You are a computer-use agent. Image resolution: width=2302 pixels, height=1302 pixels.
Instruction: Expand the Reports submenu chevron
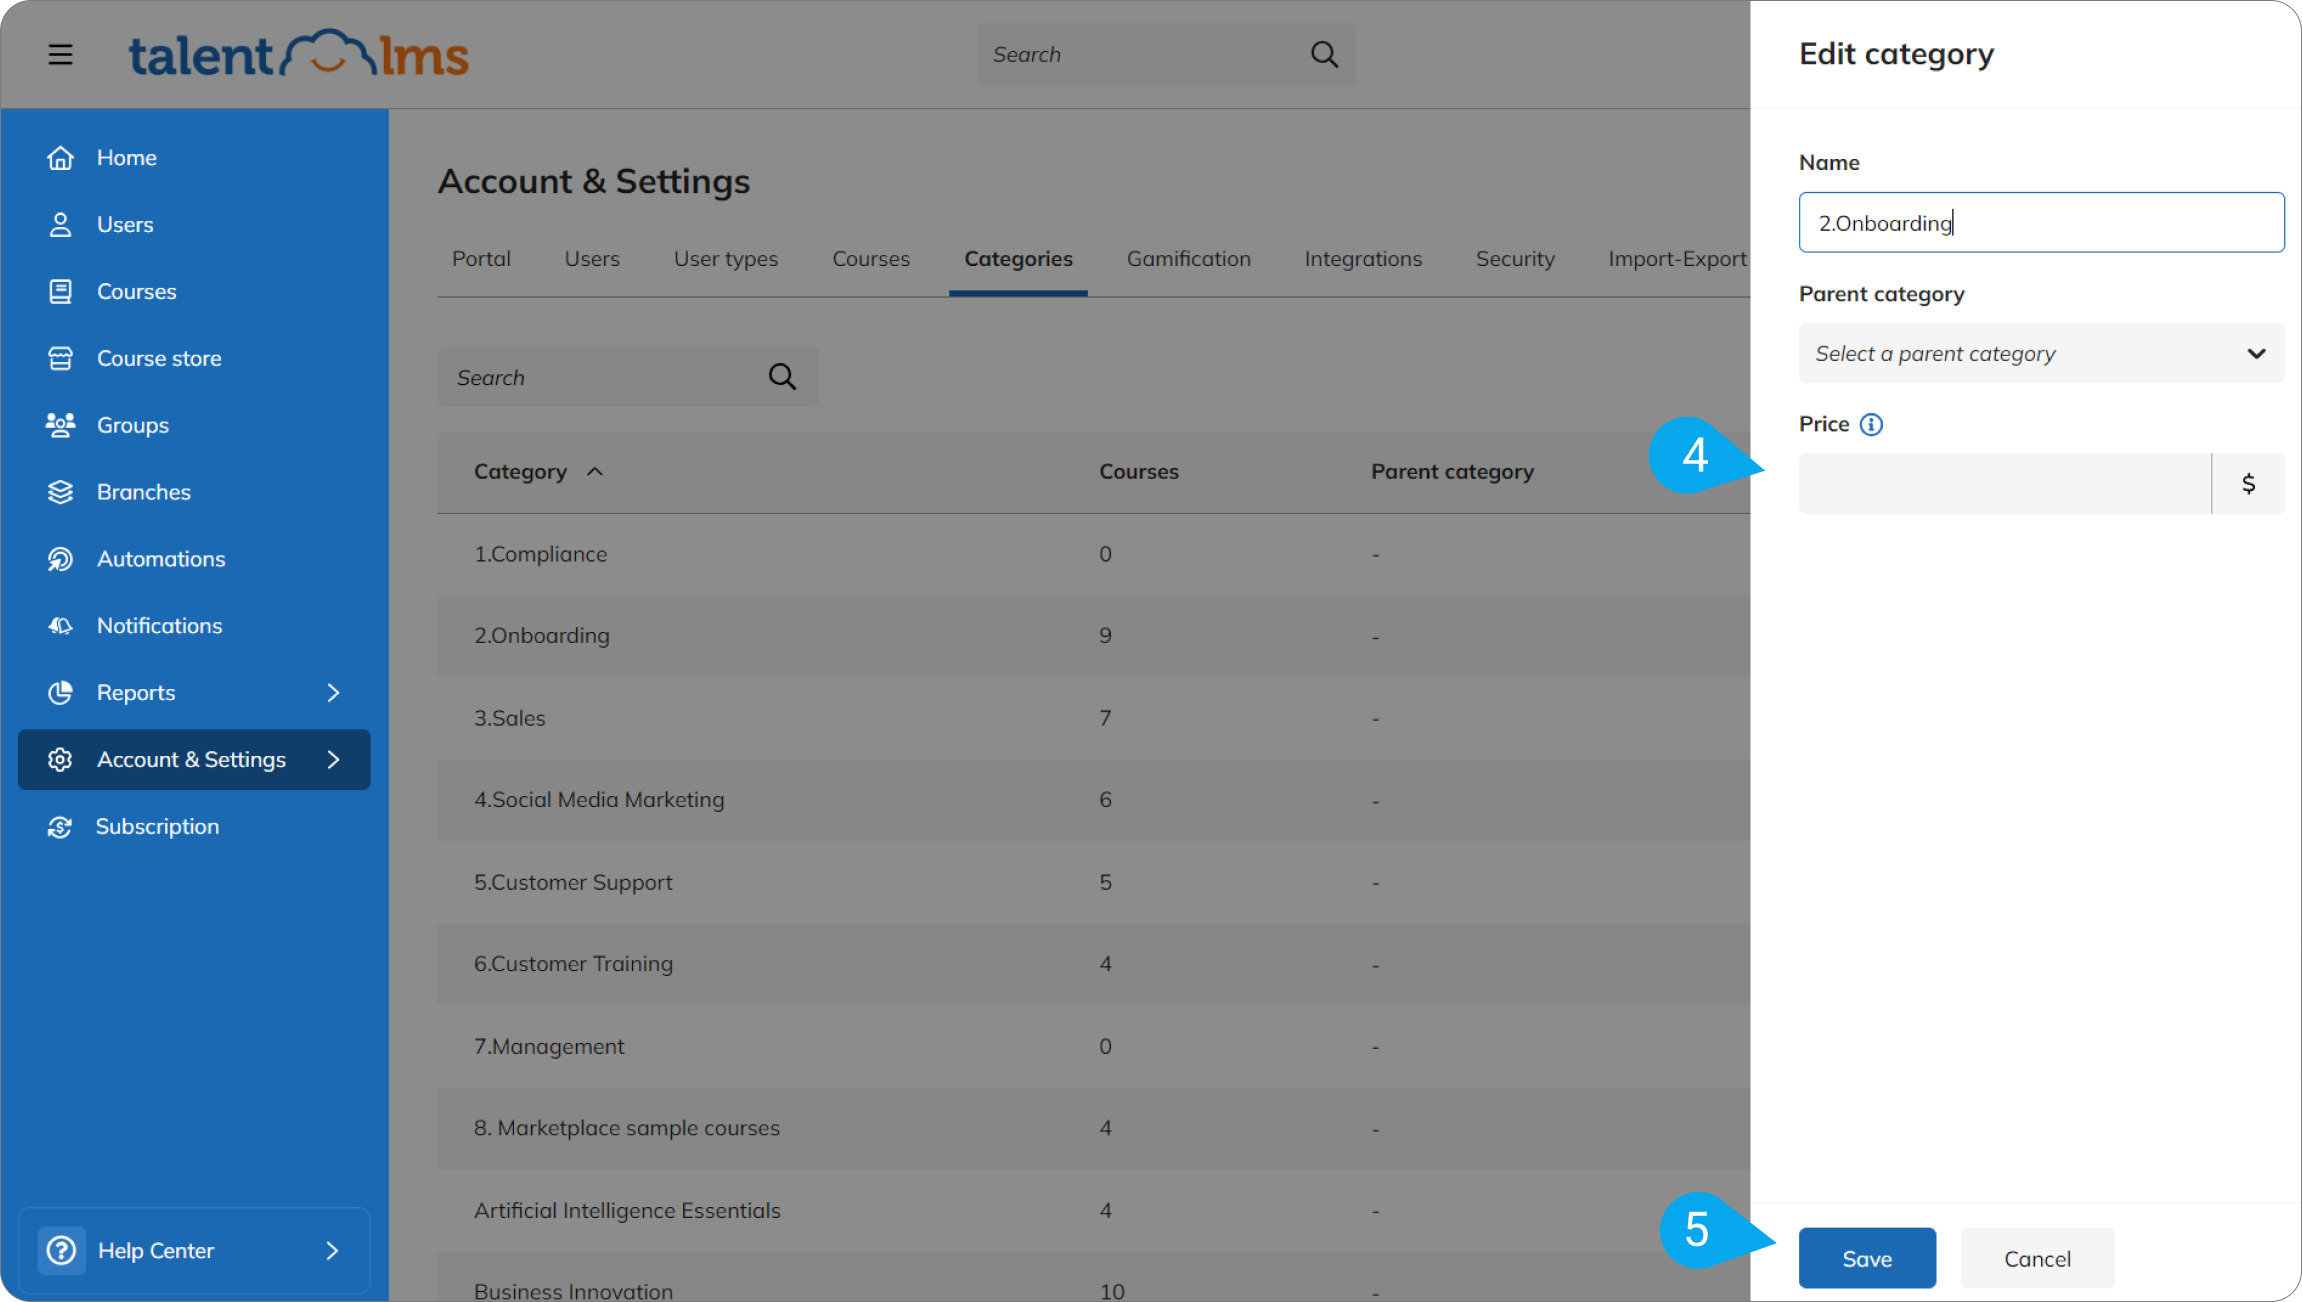click(333, 692)
